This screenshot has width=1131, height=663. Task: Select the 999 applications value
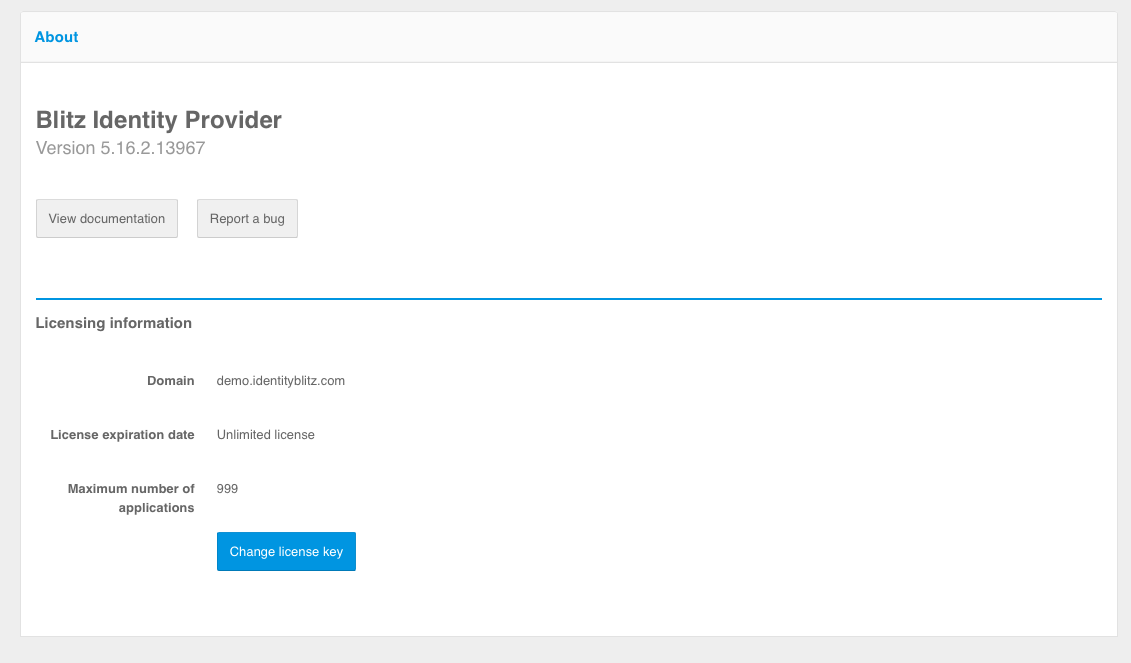(227, 489)
